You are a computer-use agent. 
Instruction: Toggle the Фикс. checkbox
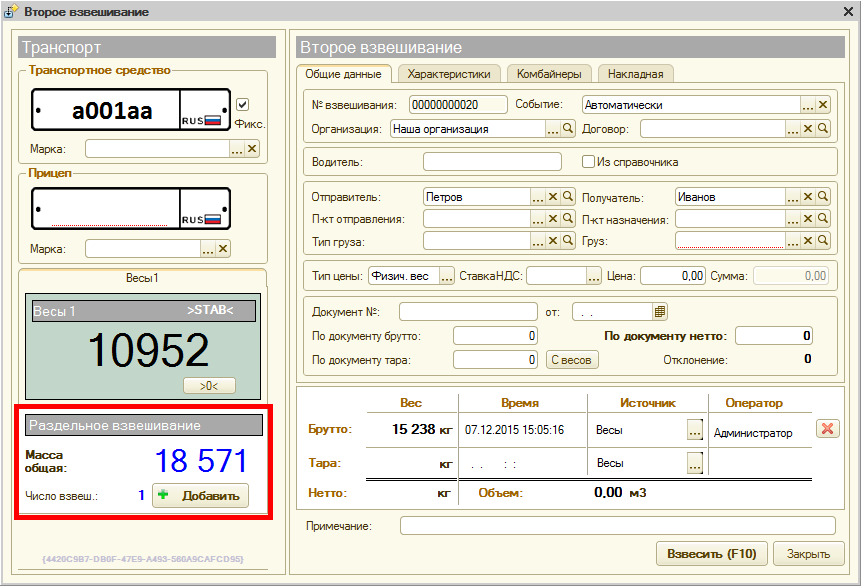click(x=242, y=105)
